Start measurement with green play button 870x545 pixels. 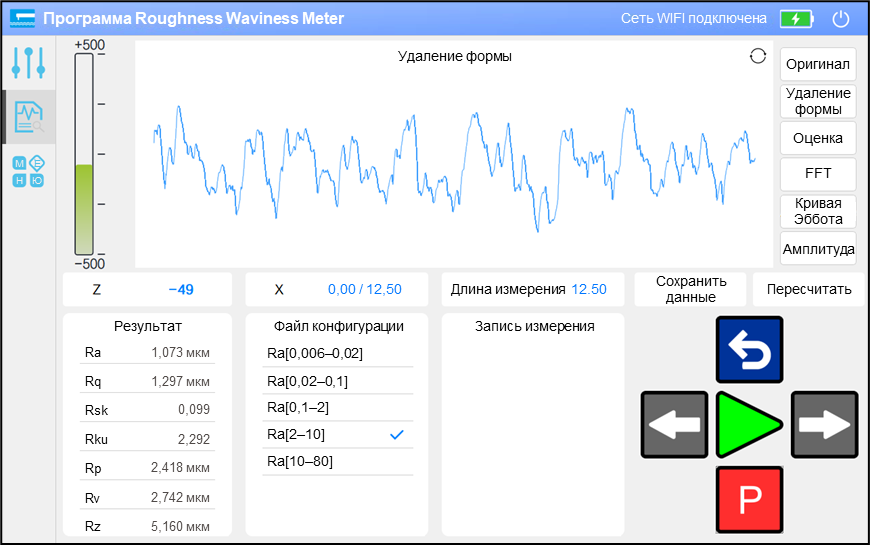tap(749, 425)
